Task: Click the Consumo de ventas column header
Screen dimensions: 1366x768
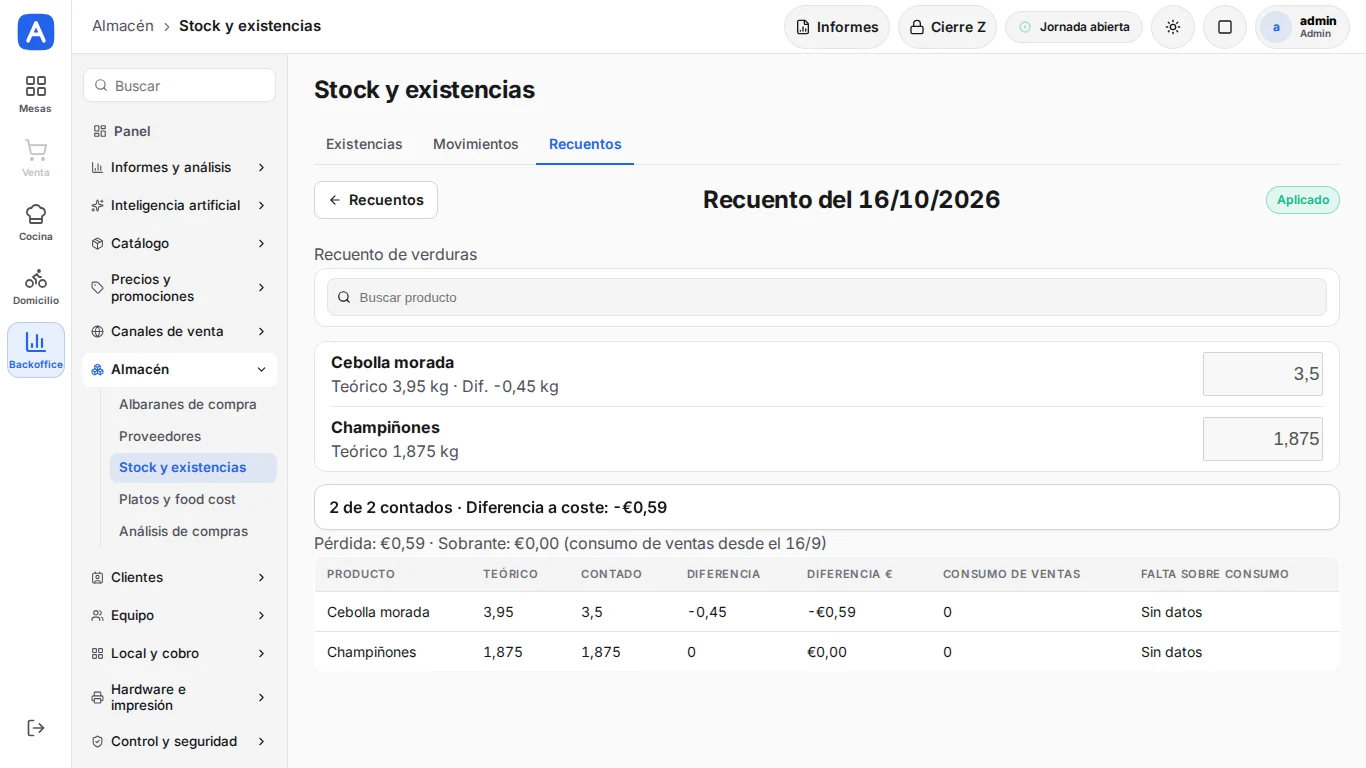Action: (x=1011, y=574)
